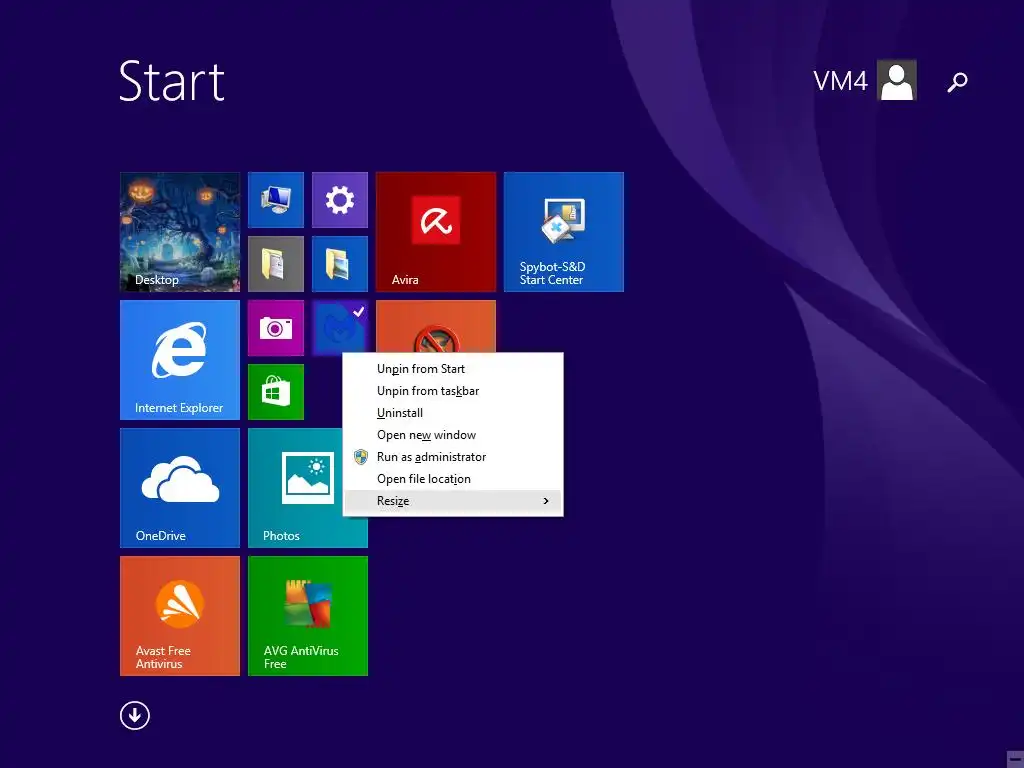Select Open file location

(453, 479)
